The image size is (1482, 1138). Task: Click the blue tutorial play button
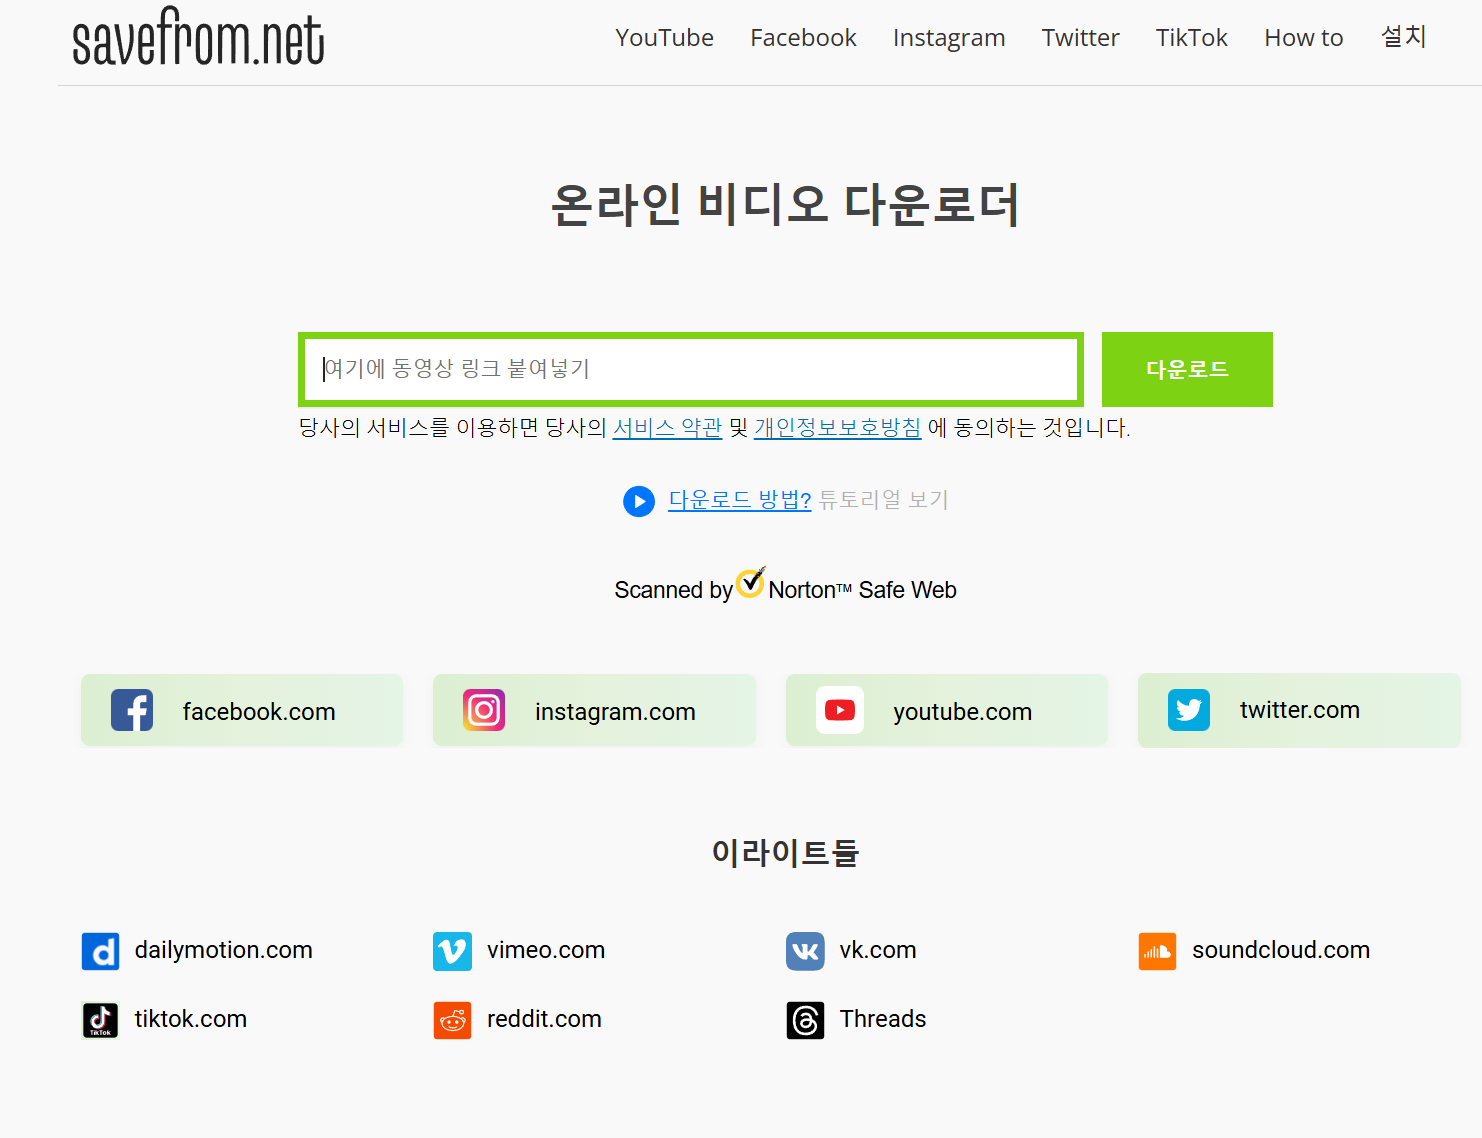(639, 501)
